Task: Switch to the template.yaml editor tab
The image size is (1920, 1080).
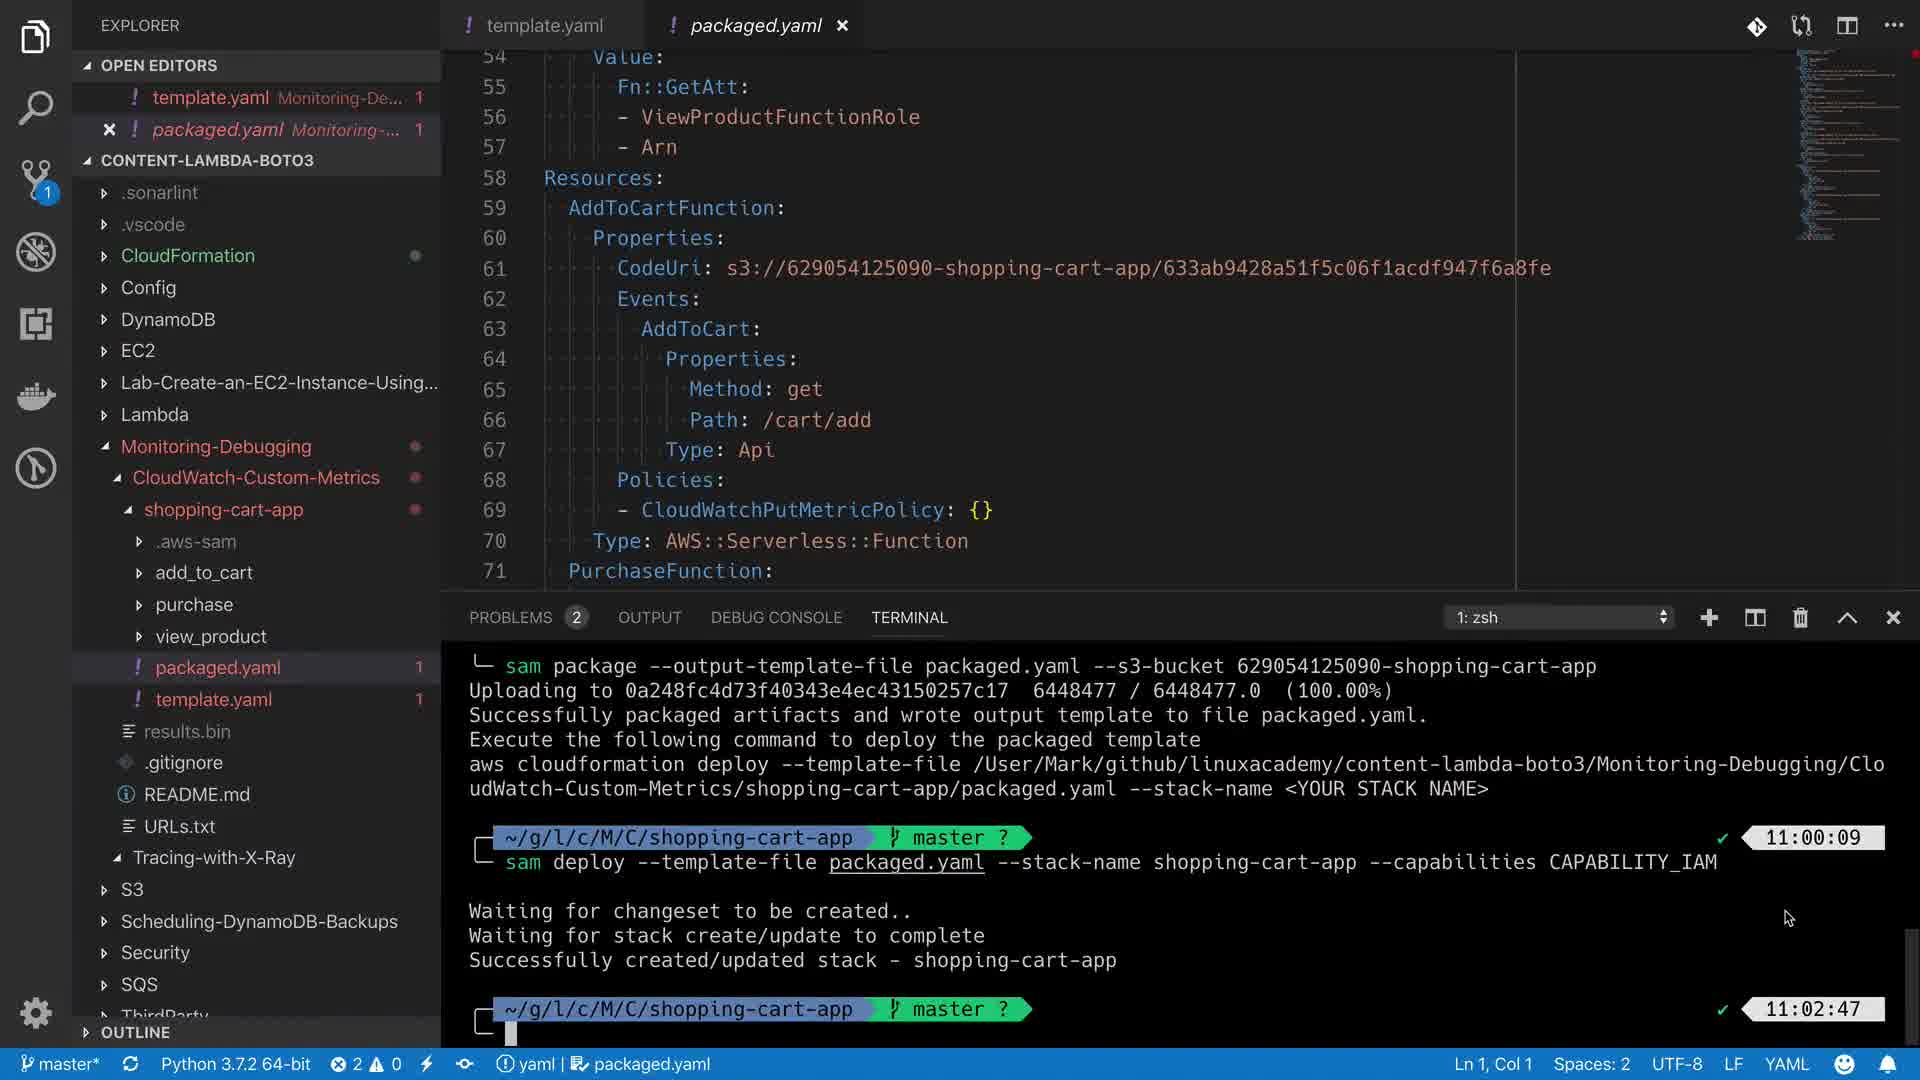Action: 544,26
